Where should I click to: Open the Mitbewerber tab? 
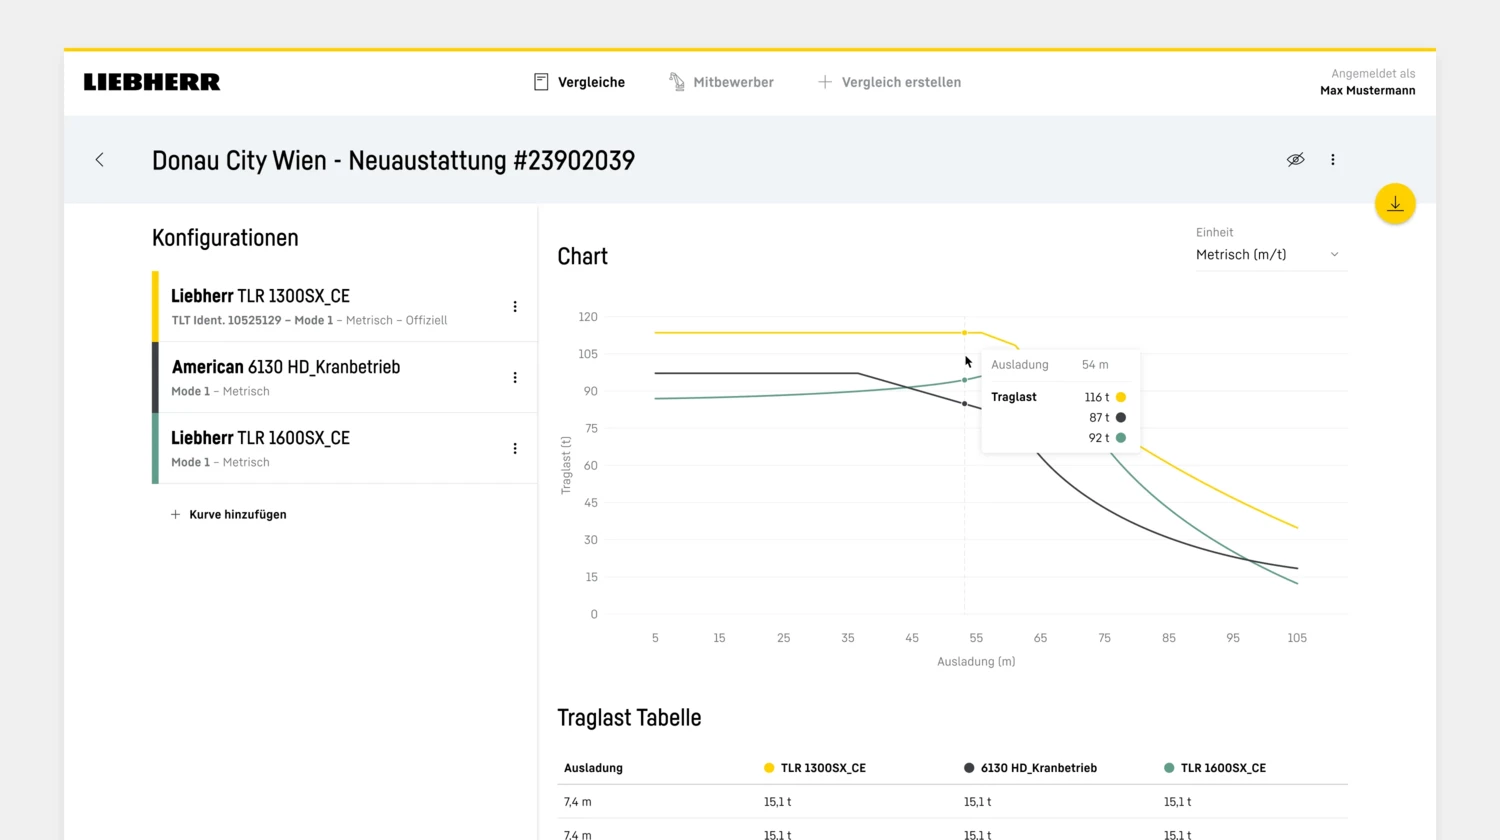(x=721, y=82)
